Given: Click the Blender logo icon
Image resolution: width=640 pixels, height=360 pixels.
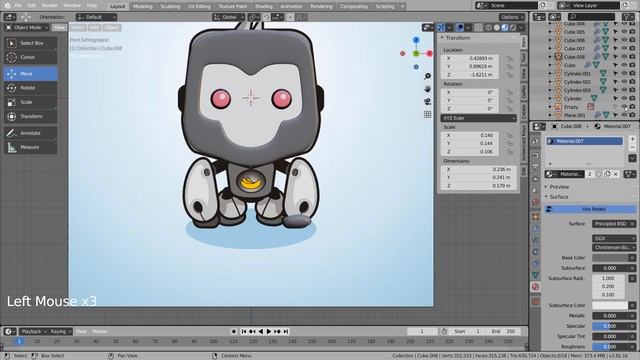Looking at the screenshot, I should (x=7, y=6).
